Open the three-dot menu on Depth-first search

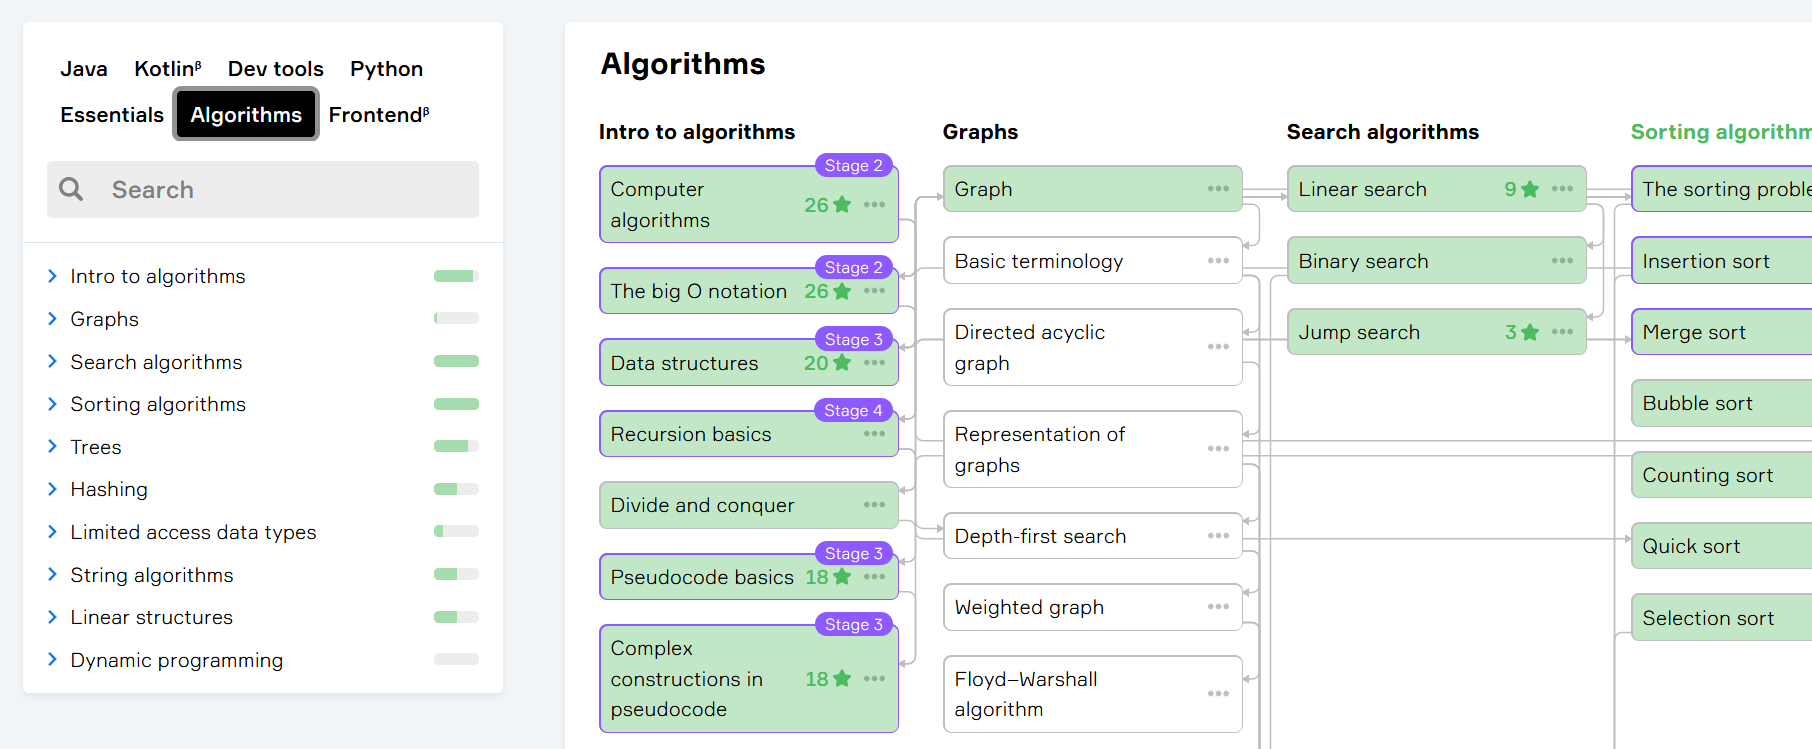tap(1218, 536)
